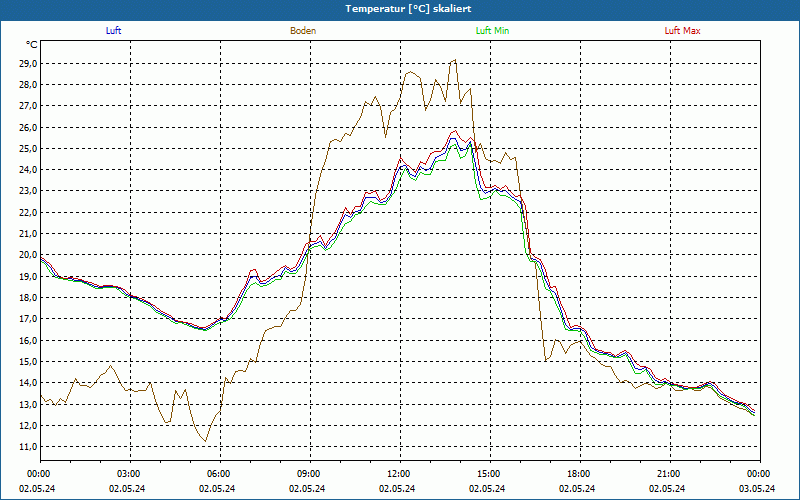Click the '23,0' y-axis value
The height and width of the screenshot is (500, 800).
click(28, 191)
